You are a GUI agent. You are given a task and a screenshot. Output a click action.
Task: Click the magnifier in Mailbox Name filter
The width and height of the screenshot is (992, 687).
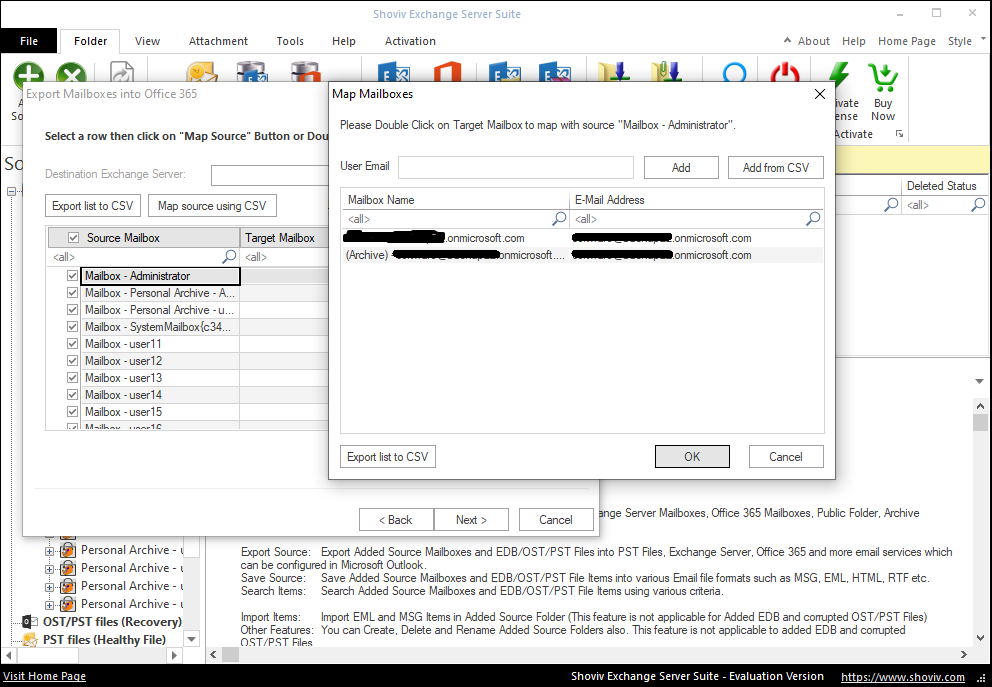(559, 219)
